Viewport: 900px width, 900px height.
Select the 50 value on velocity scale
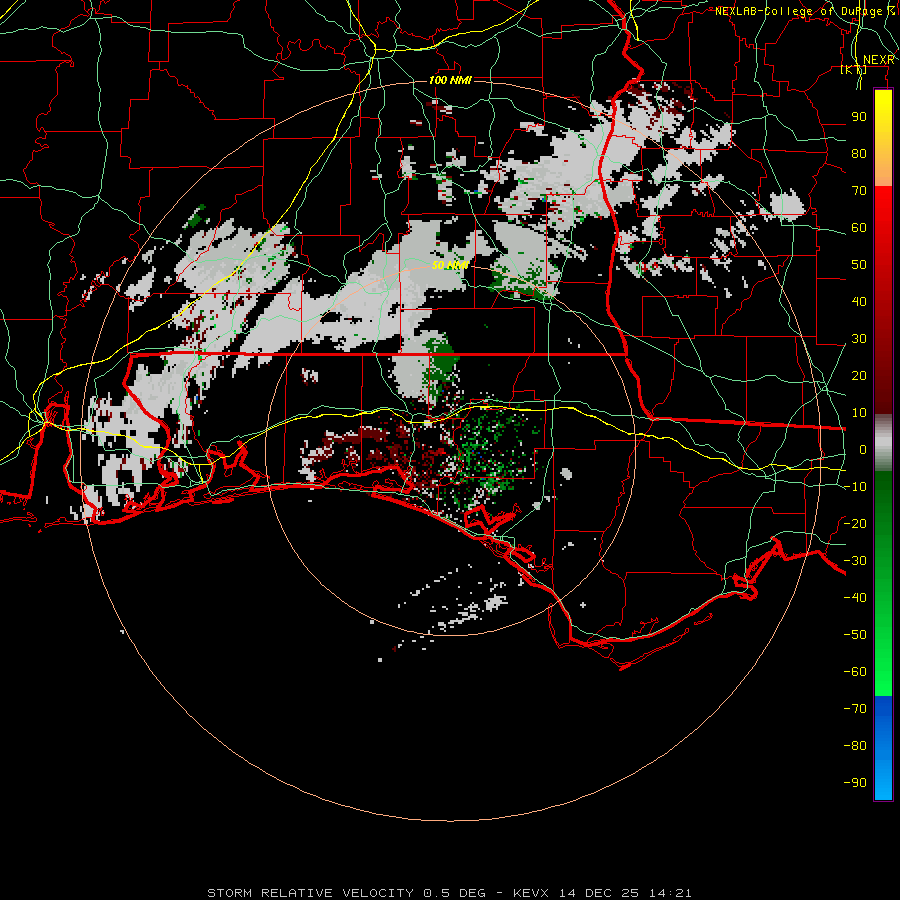(x=859, y=265)
